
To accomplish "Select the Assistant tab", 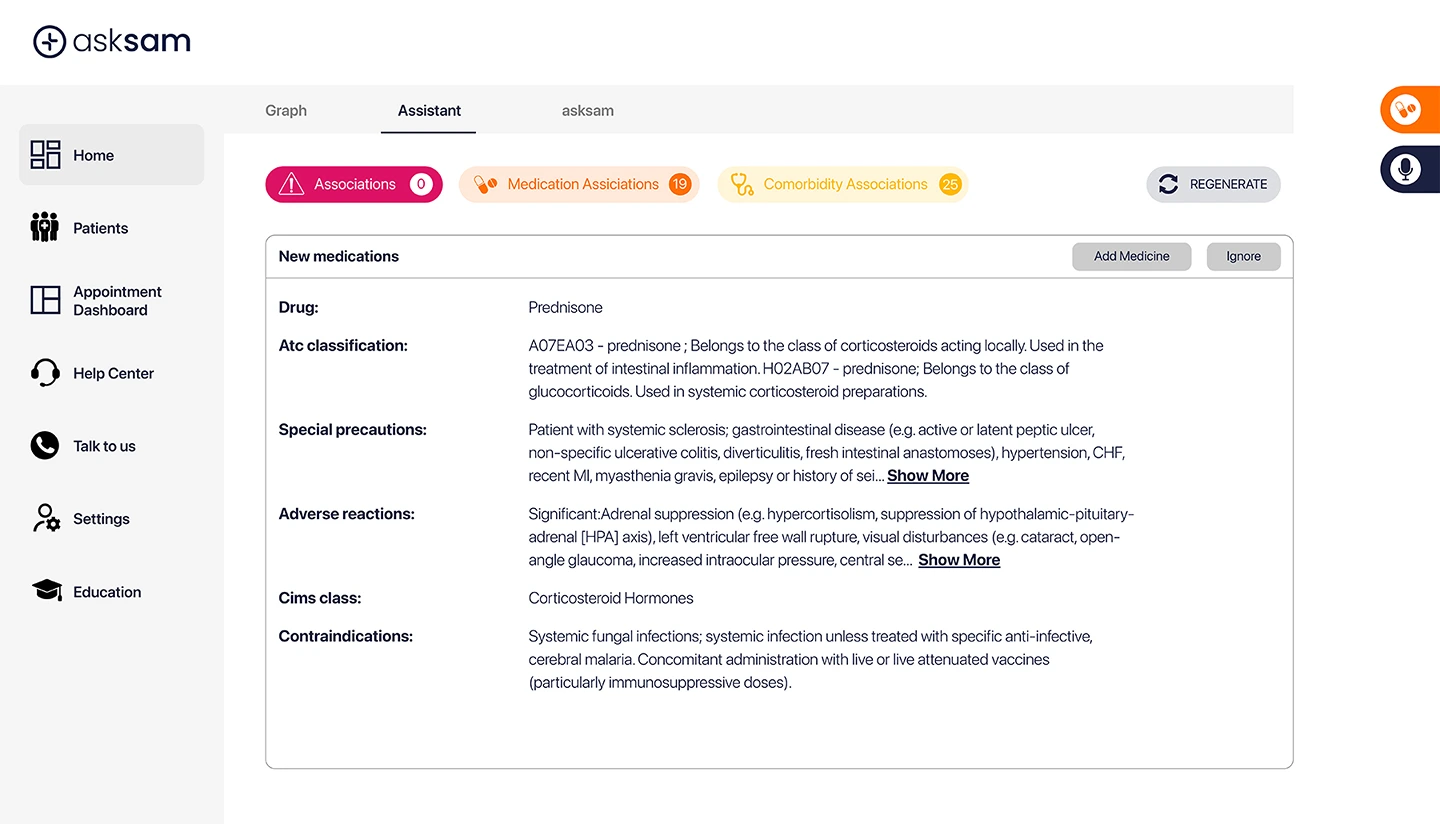I will [x=429, y=111].
